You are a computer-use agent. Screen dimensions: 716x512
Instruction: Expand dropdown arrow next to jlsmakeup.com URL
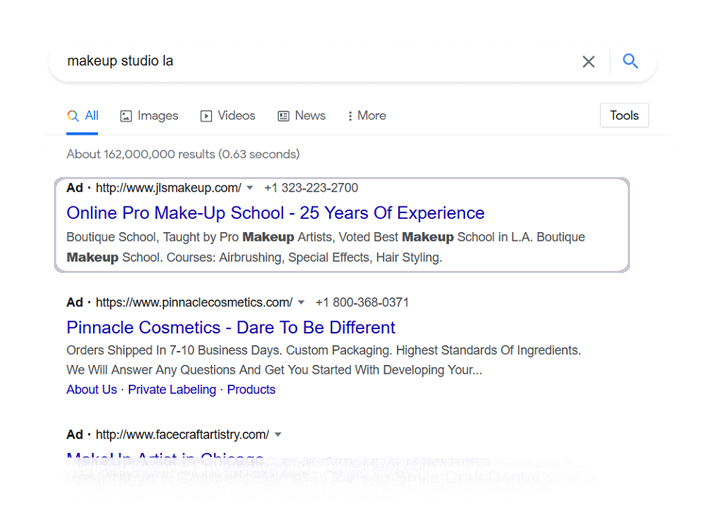[250, 188]
